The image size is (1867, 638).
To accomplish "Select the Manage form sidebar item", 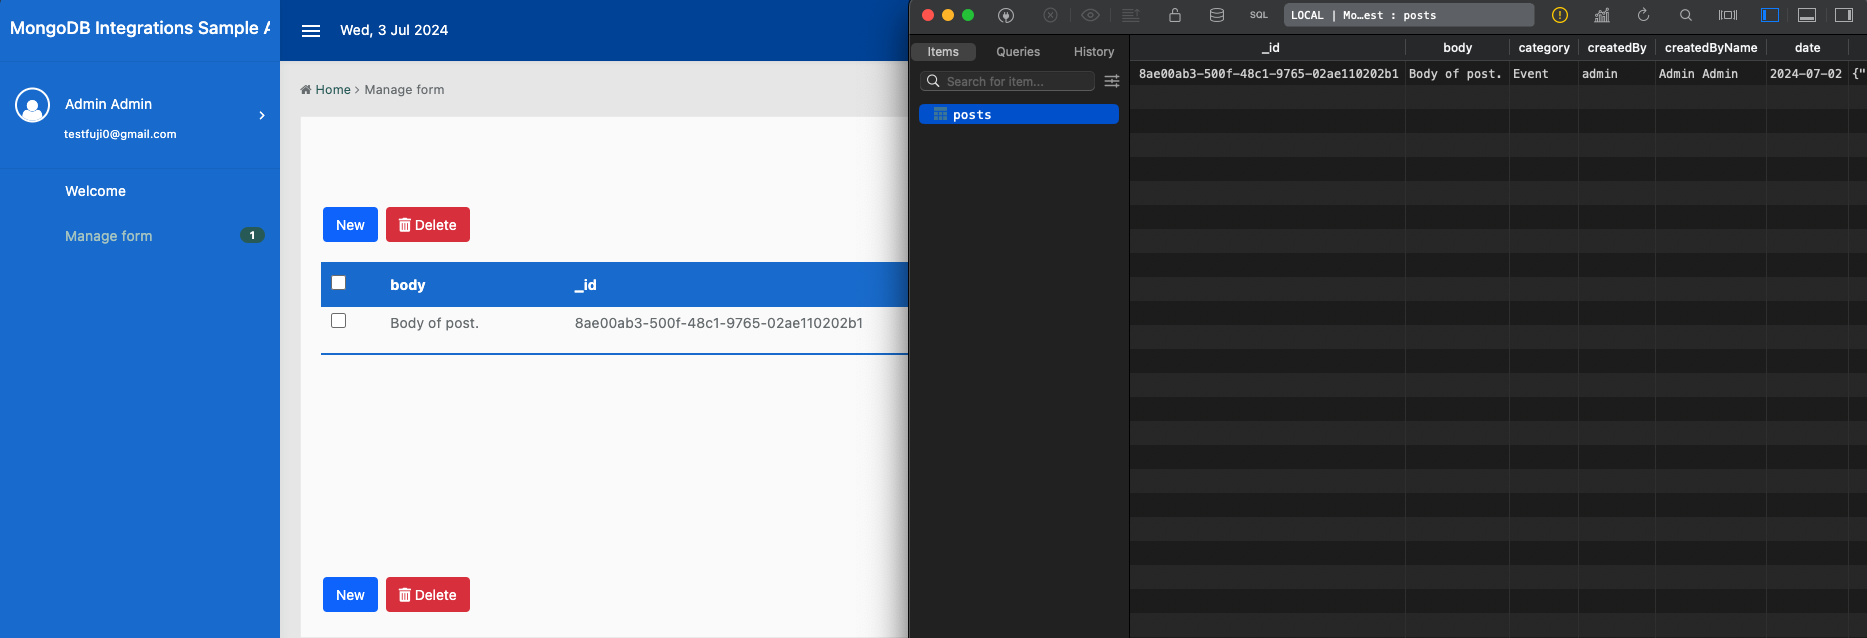I will tap(109, 236).
